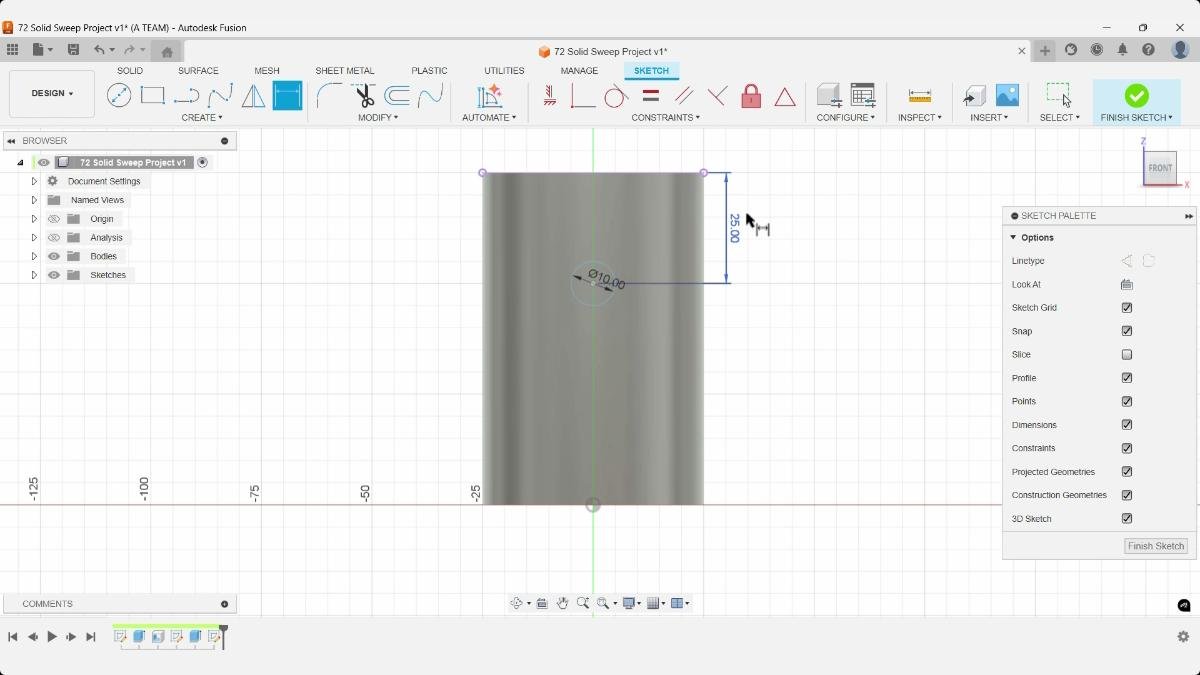The image size is (1200, 675).
Task: Apply the Equal constraint
Action: (651, 96)
